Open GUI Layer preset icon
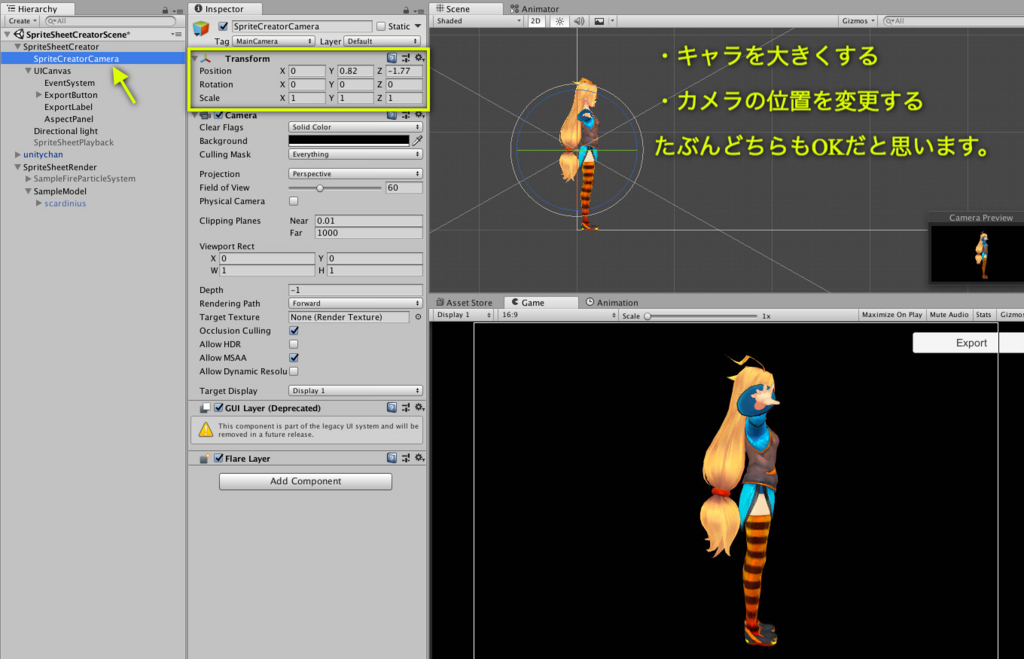This screenshot has height=659, width=1024. (x=406, y=408)
